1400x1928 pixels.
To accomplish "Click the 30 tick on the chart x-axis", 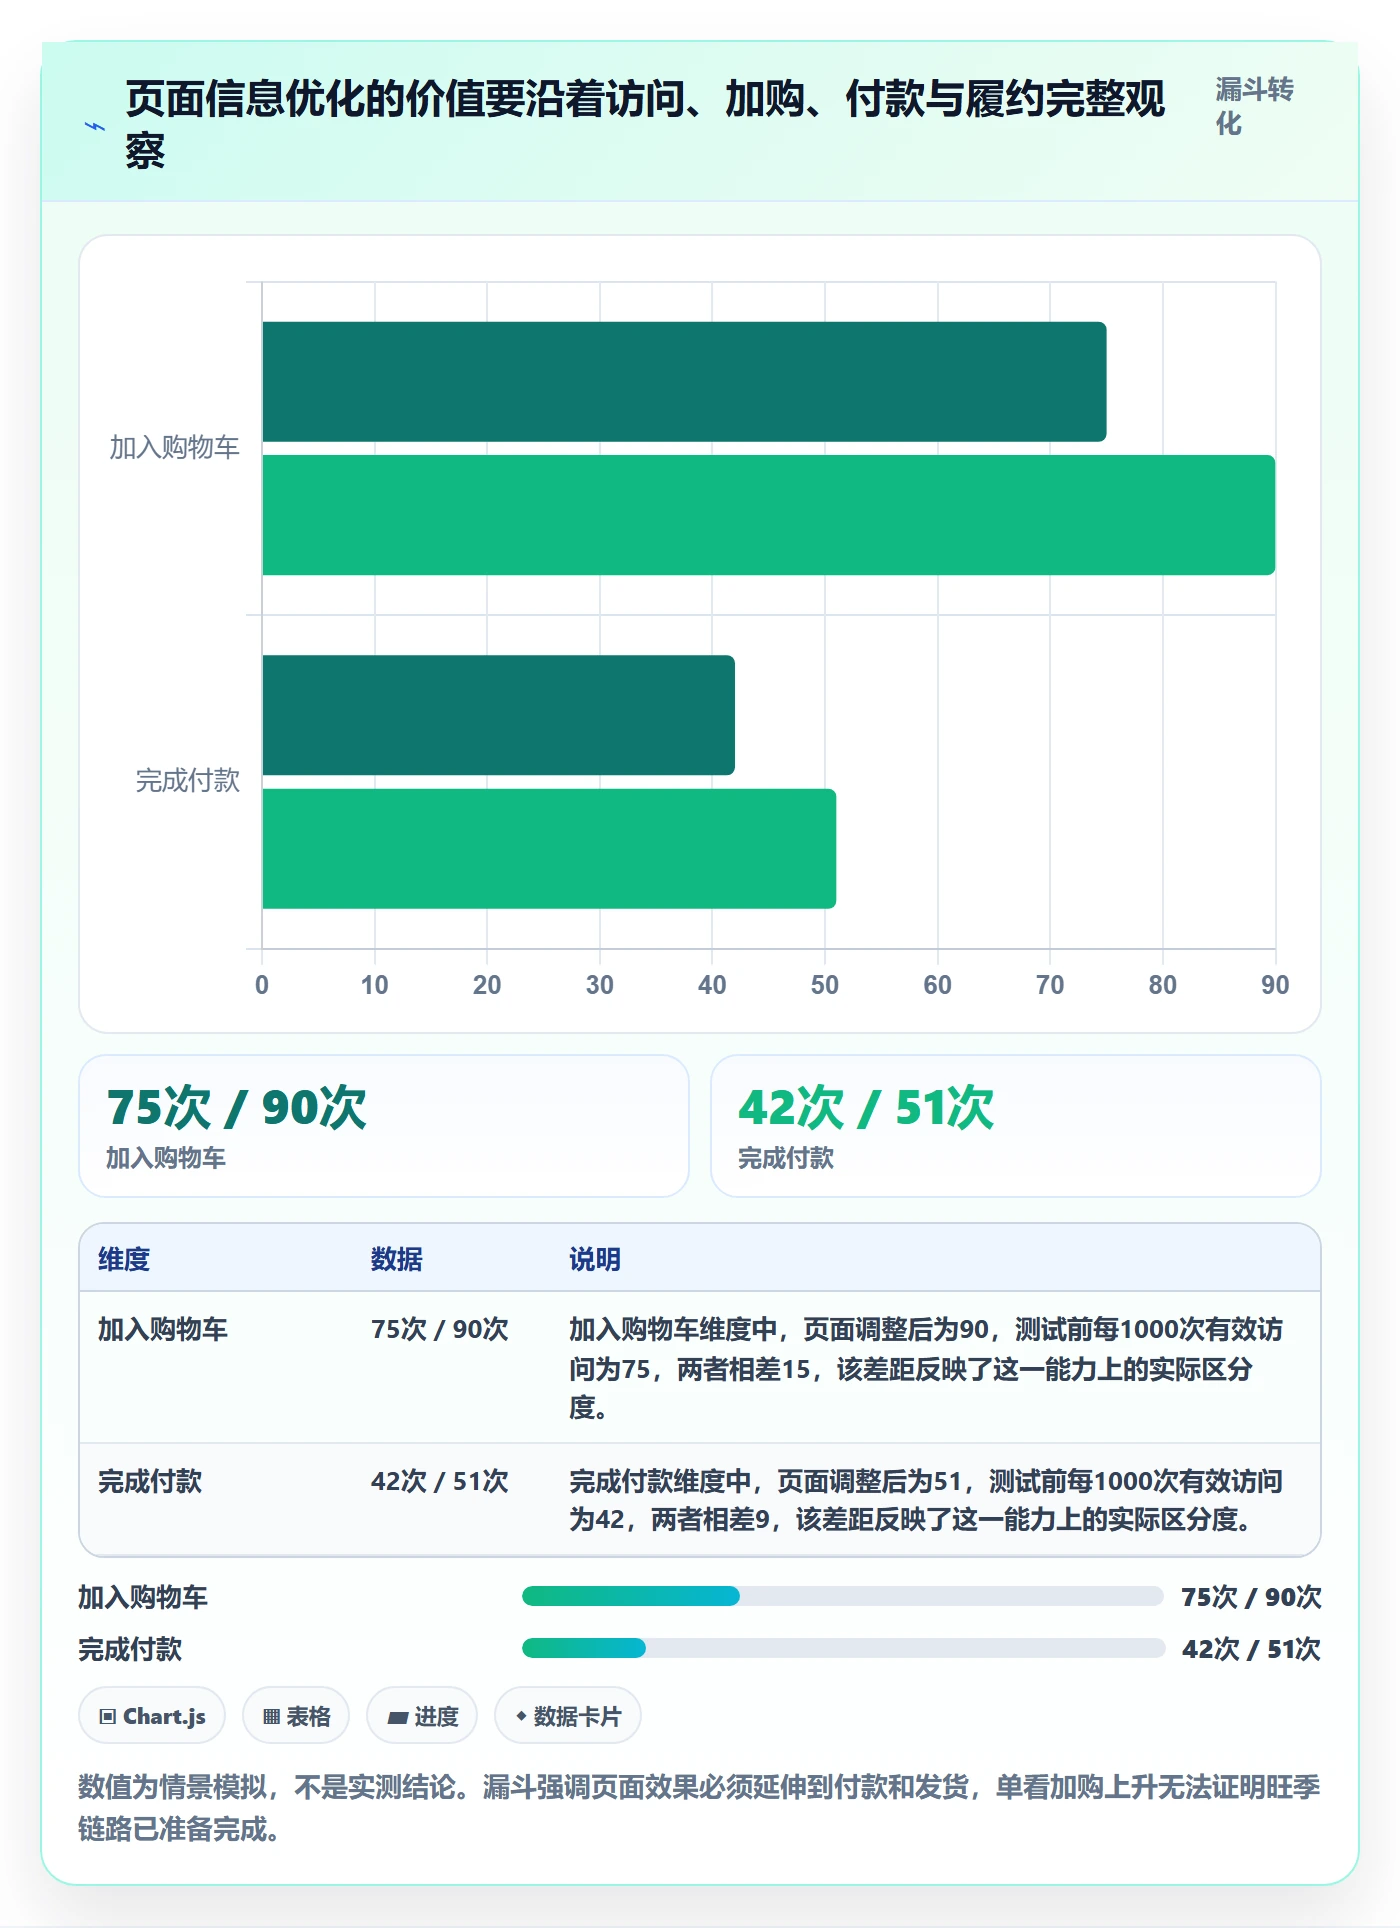I will tap(600, 985).
